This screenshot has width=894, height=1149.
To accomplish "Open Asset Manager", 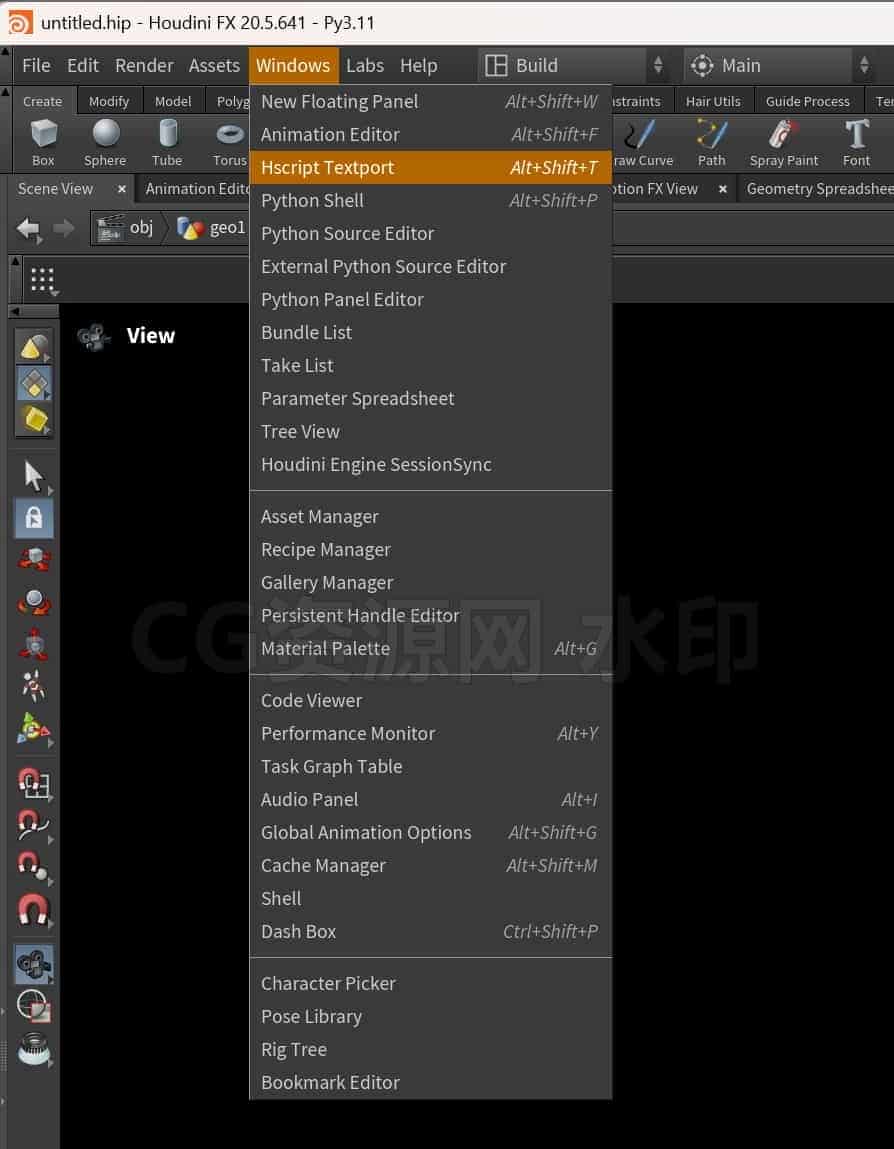I will point(431,516).
